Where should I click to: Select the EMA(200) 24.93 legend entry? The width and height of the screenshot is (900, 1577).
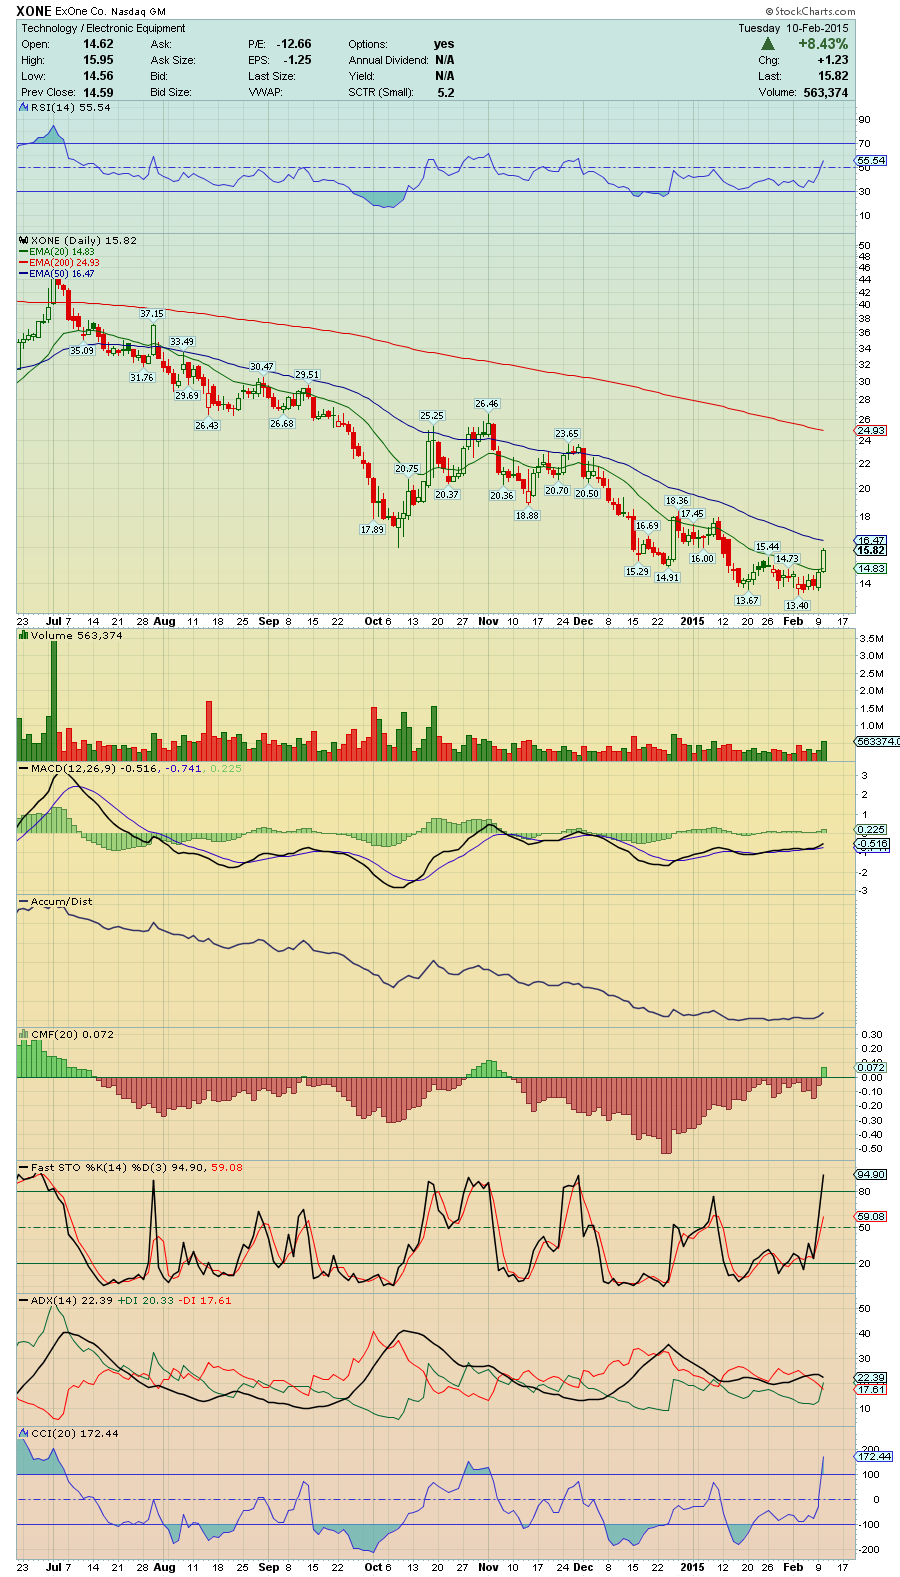pos(59,263)
